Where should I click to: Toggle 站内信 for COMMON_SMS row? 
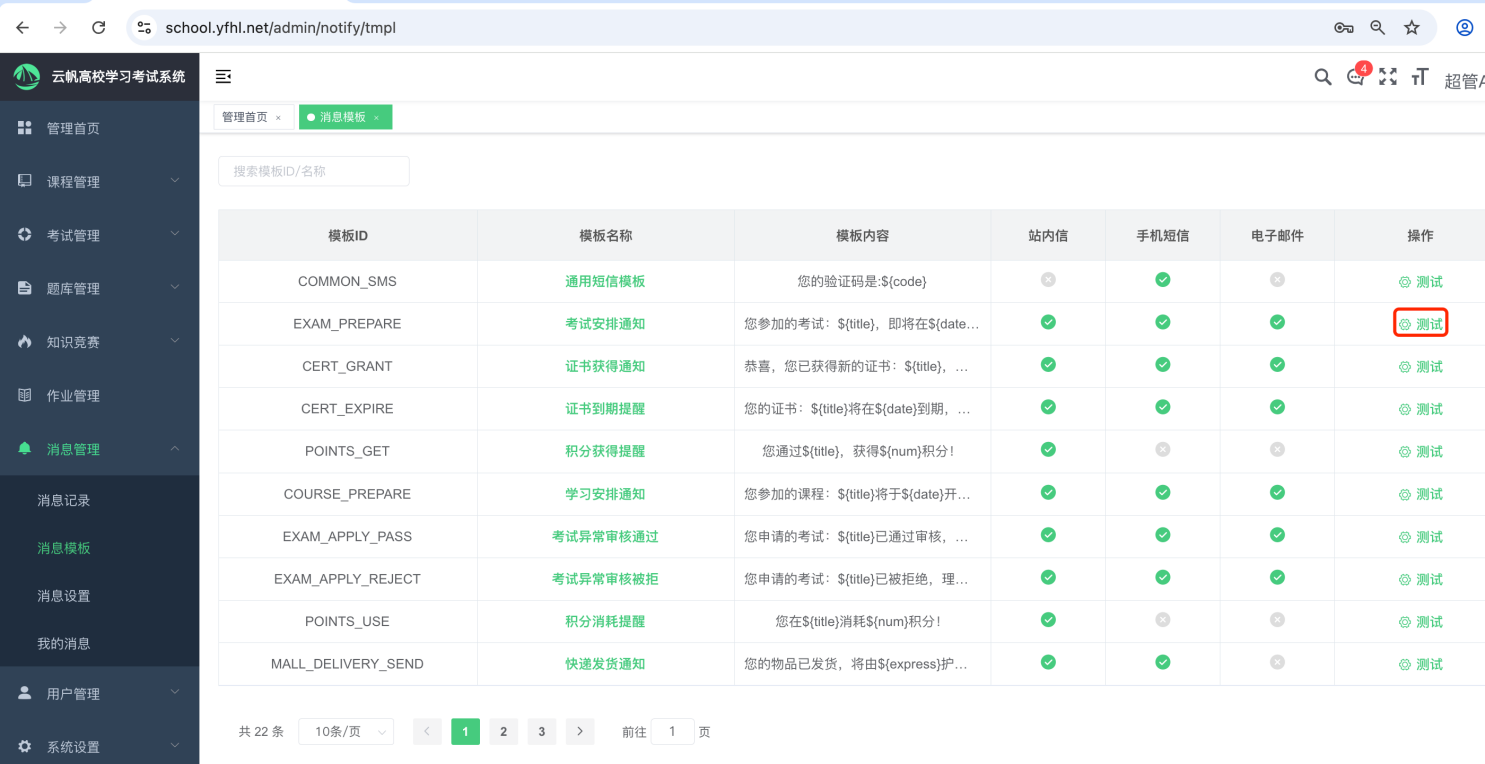[1048, 280]
